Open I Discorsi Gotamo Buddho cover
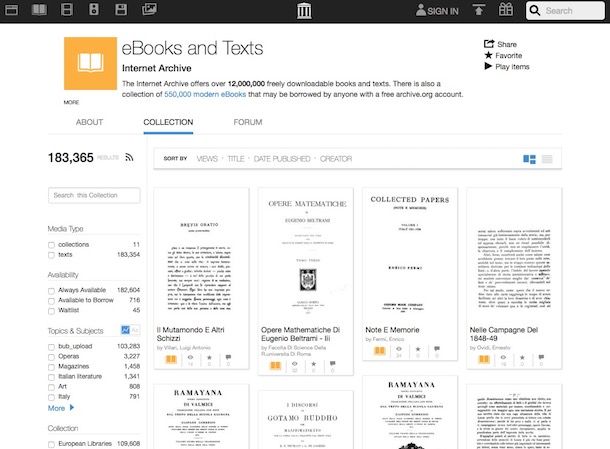Screen dimensions: 610x449 pyautogui.click(x=305, y=420)
